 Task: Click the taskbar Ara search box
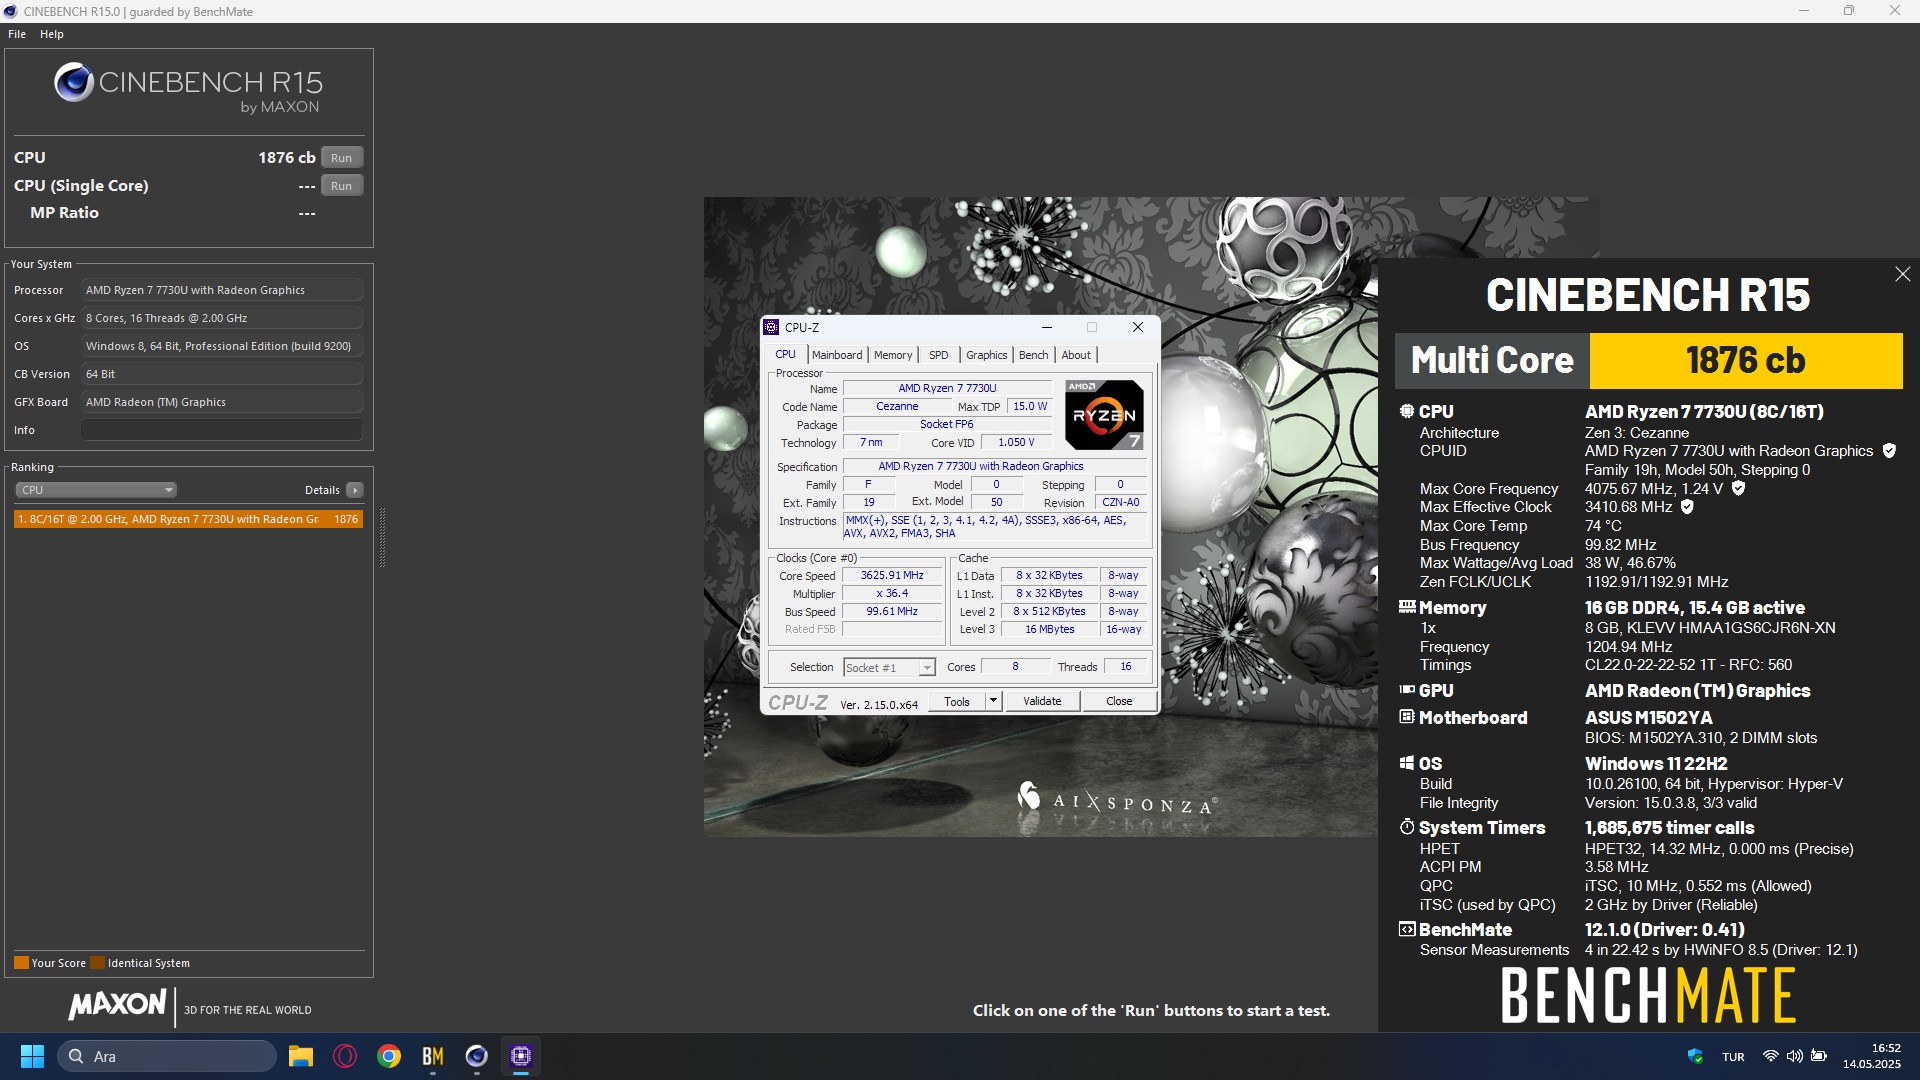(167, 1056)
